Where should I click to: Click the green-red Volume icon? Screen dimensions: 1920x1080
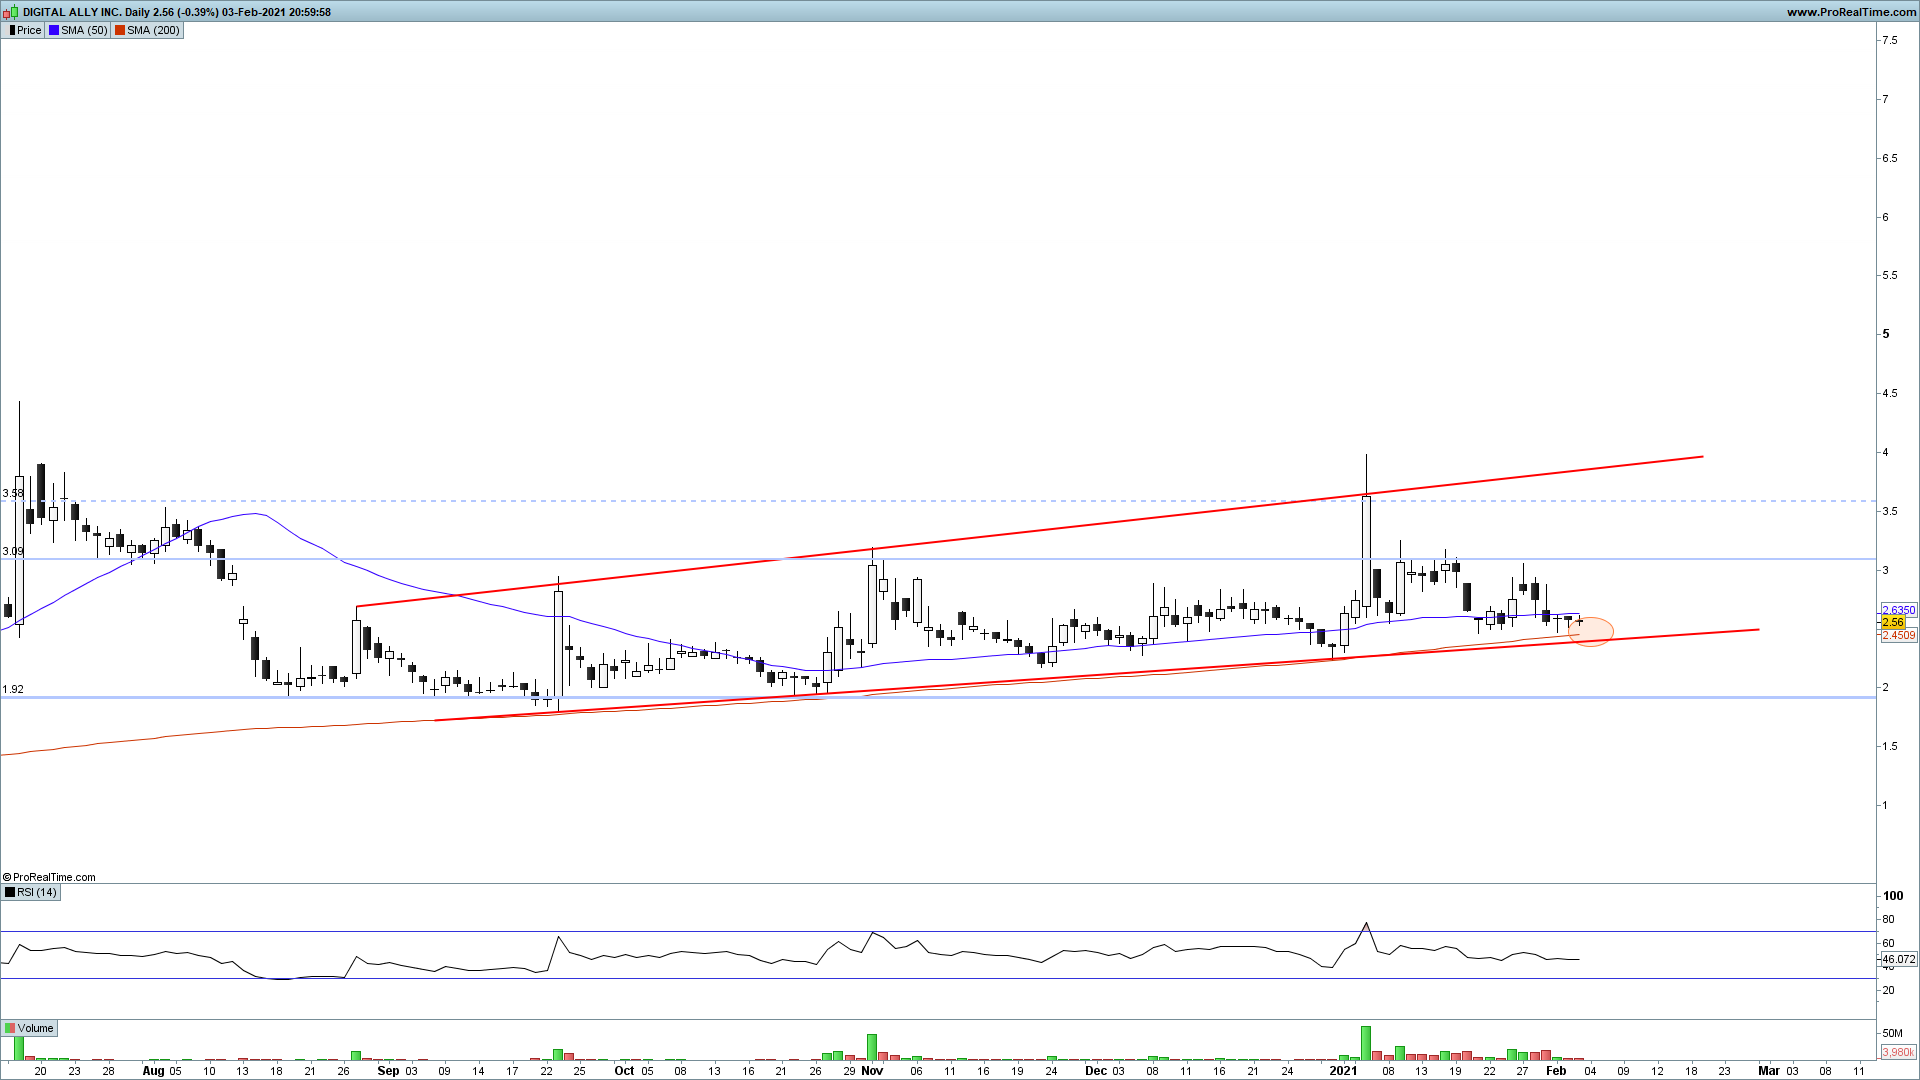tap(10, 1028)
